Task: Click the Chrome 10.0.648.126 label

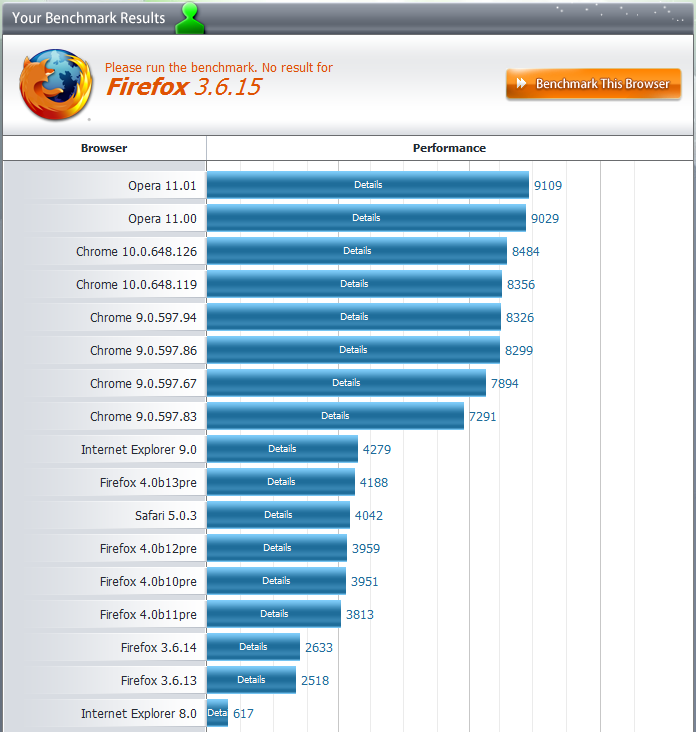Action: point(136,252)
